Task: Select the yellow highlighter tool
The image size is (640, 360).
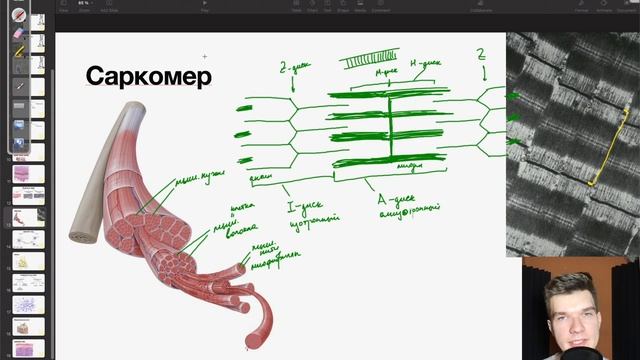Action: 19,51
